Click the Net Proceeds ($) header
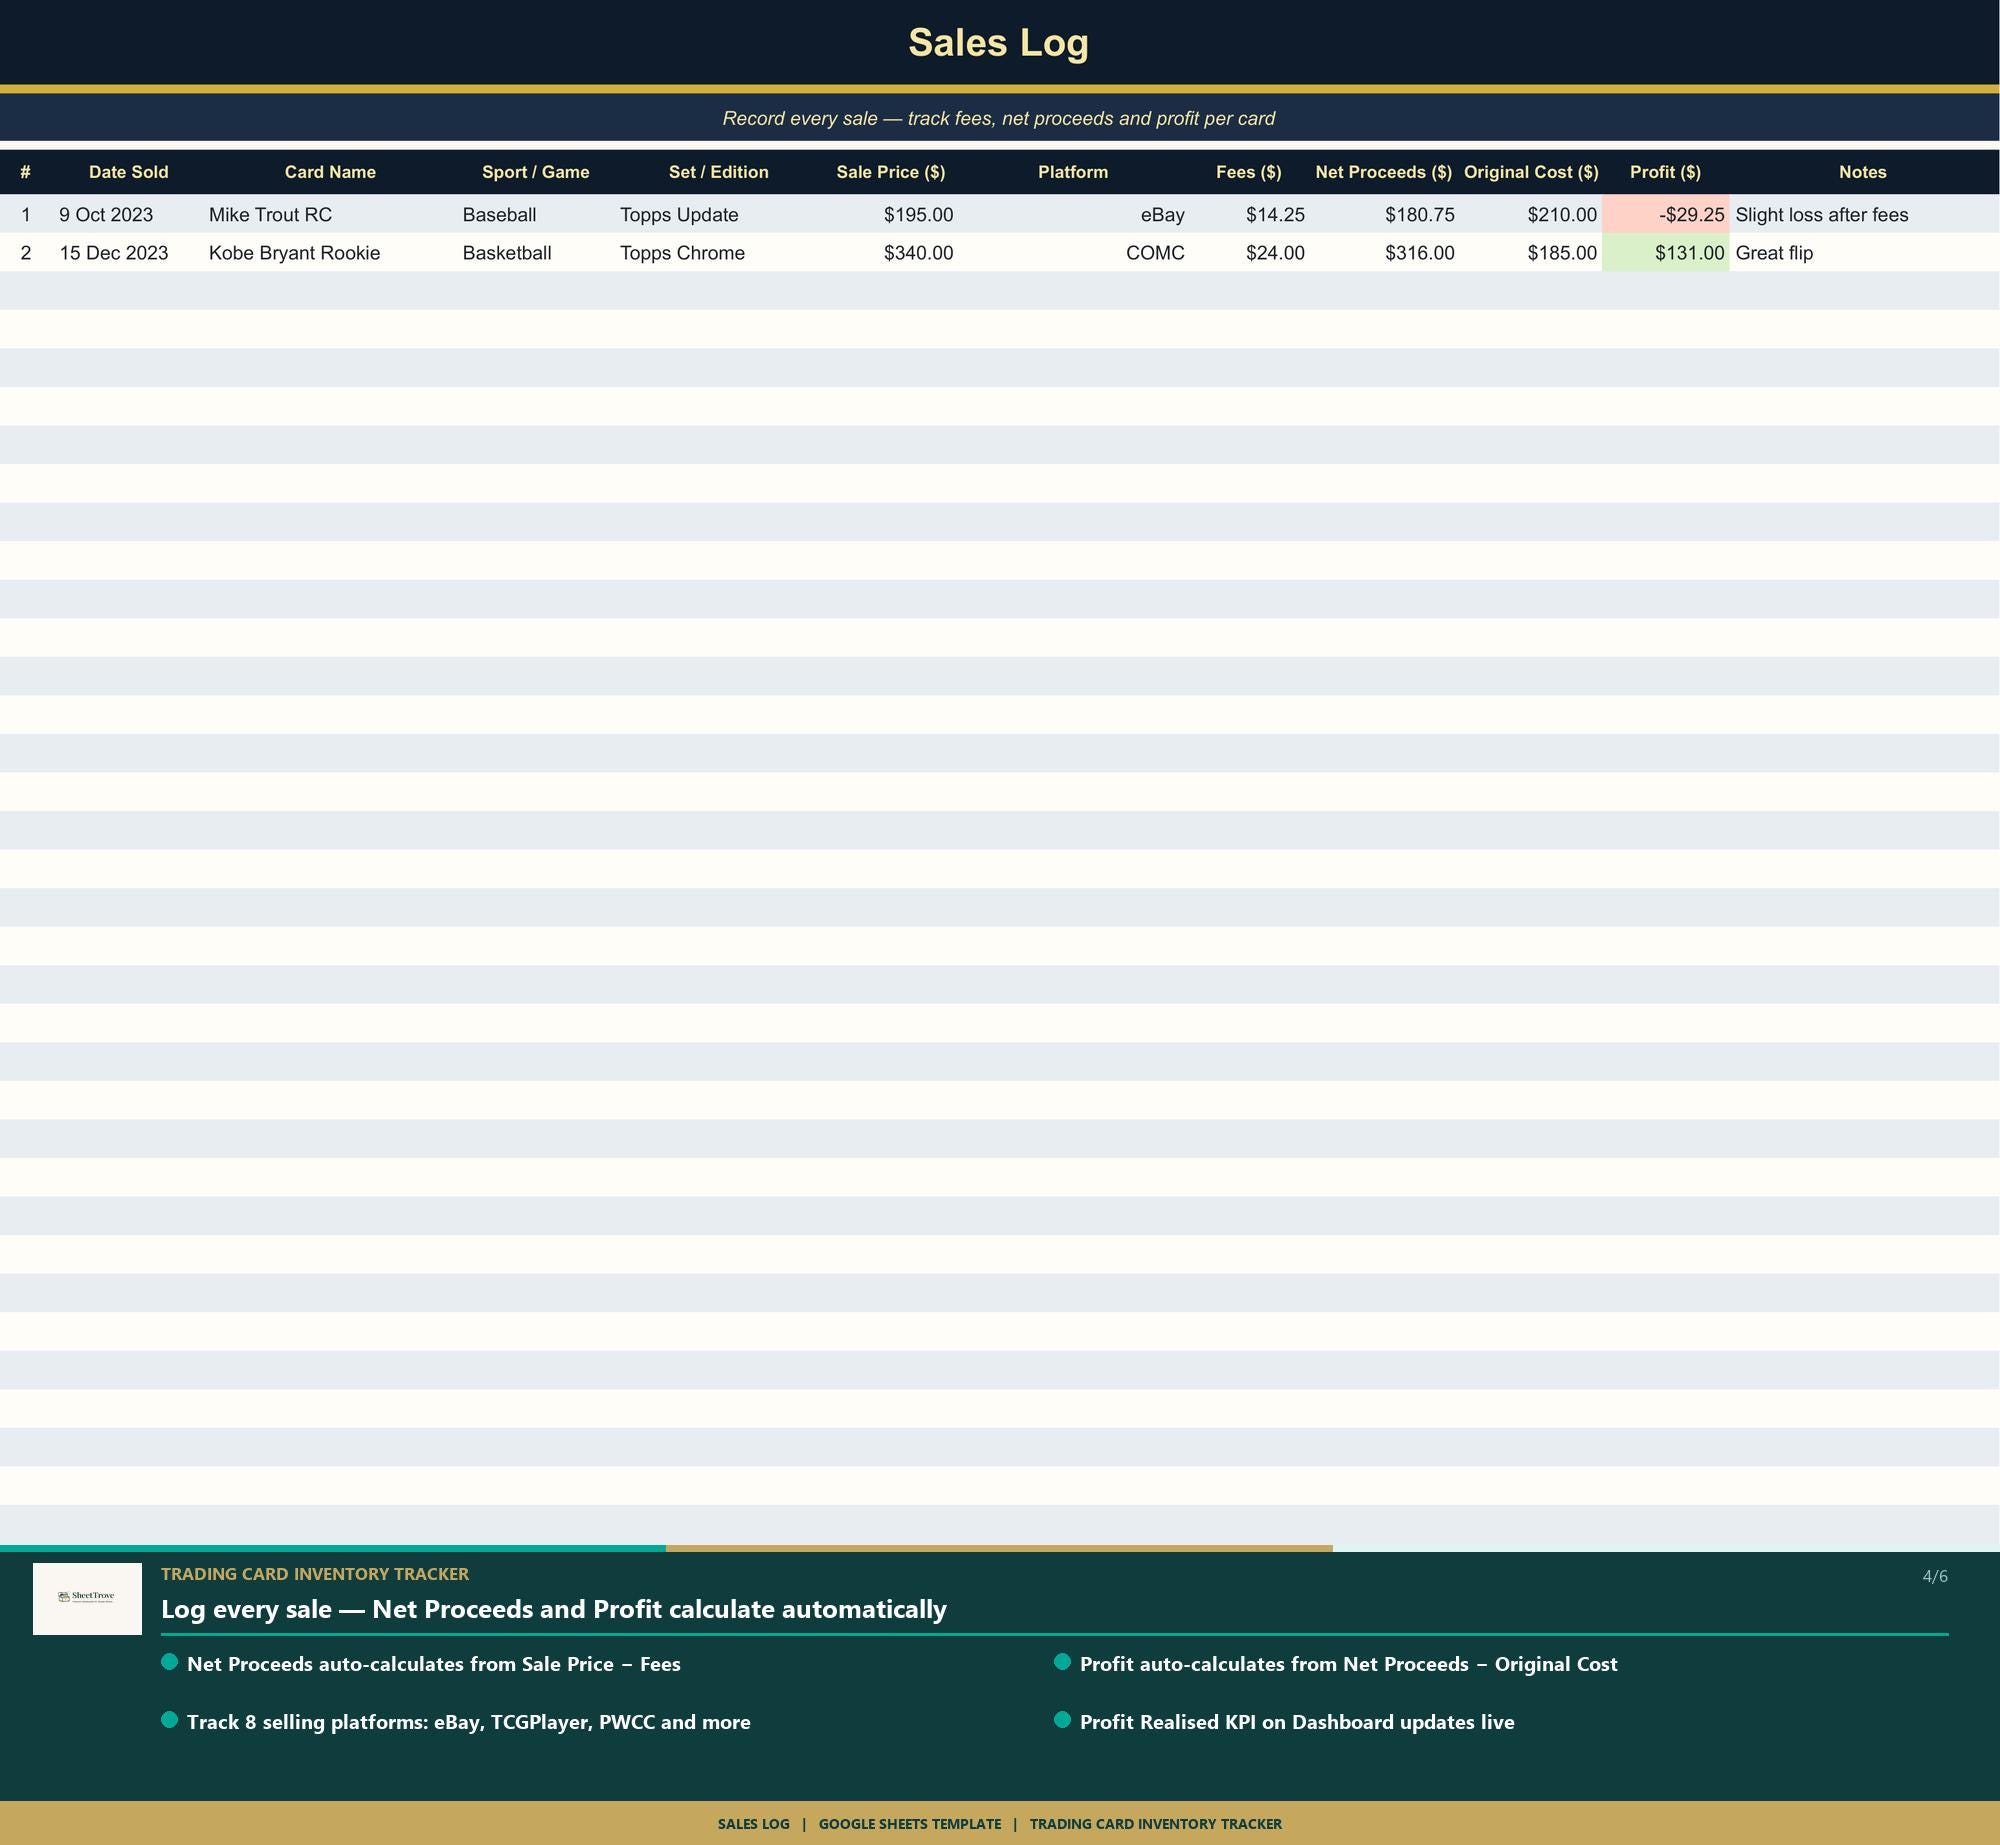This screenshot has width=2000, height=1845. 1383,172
